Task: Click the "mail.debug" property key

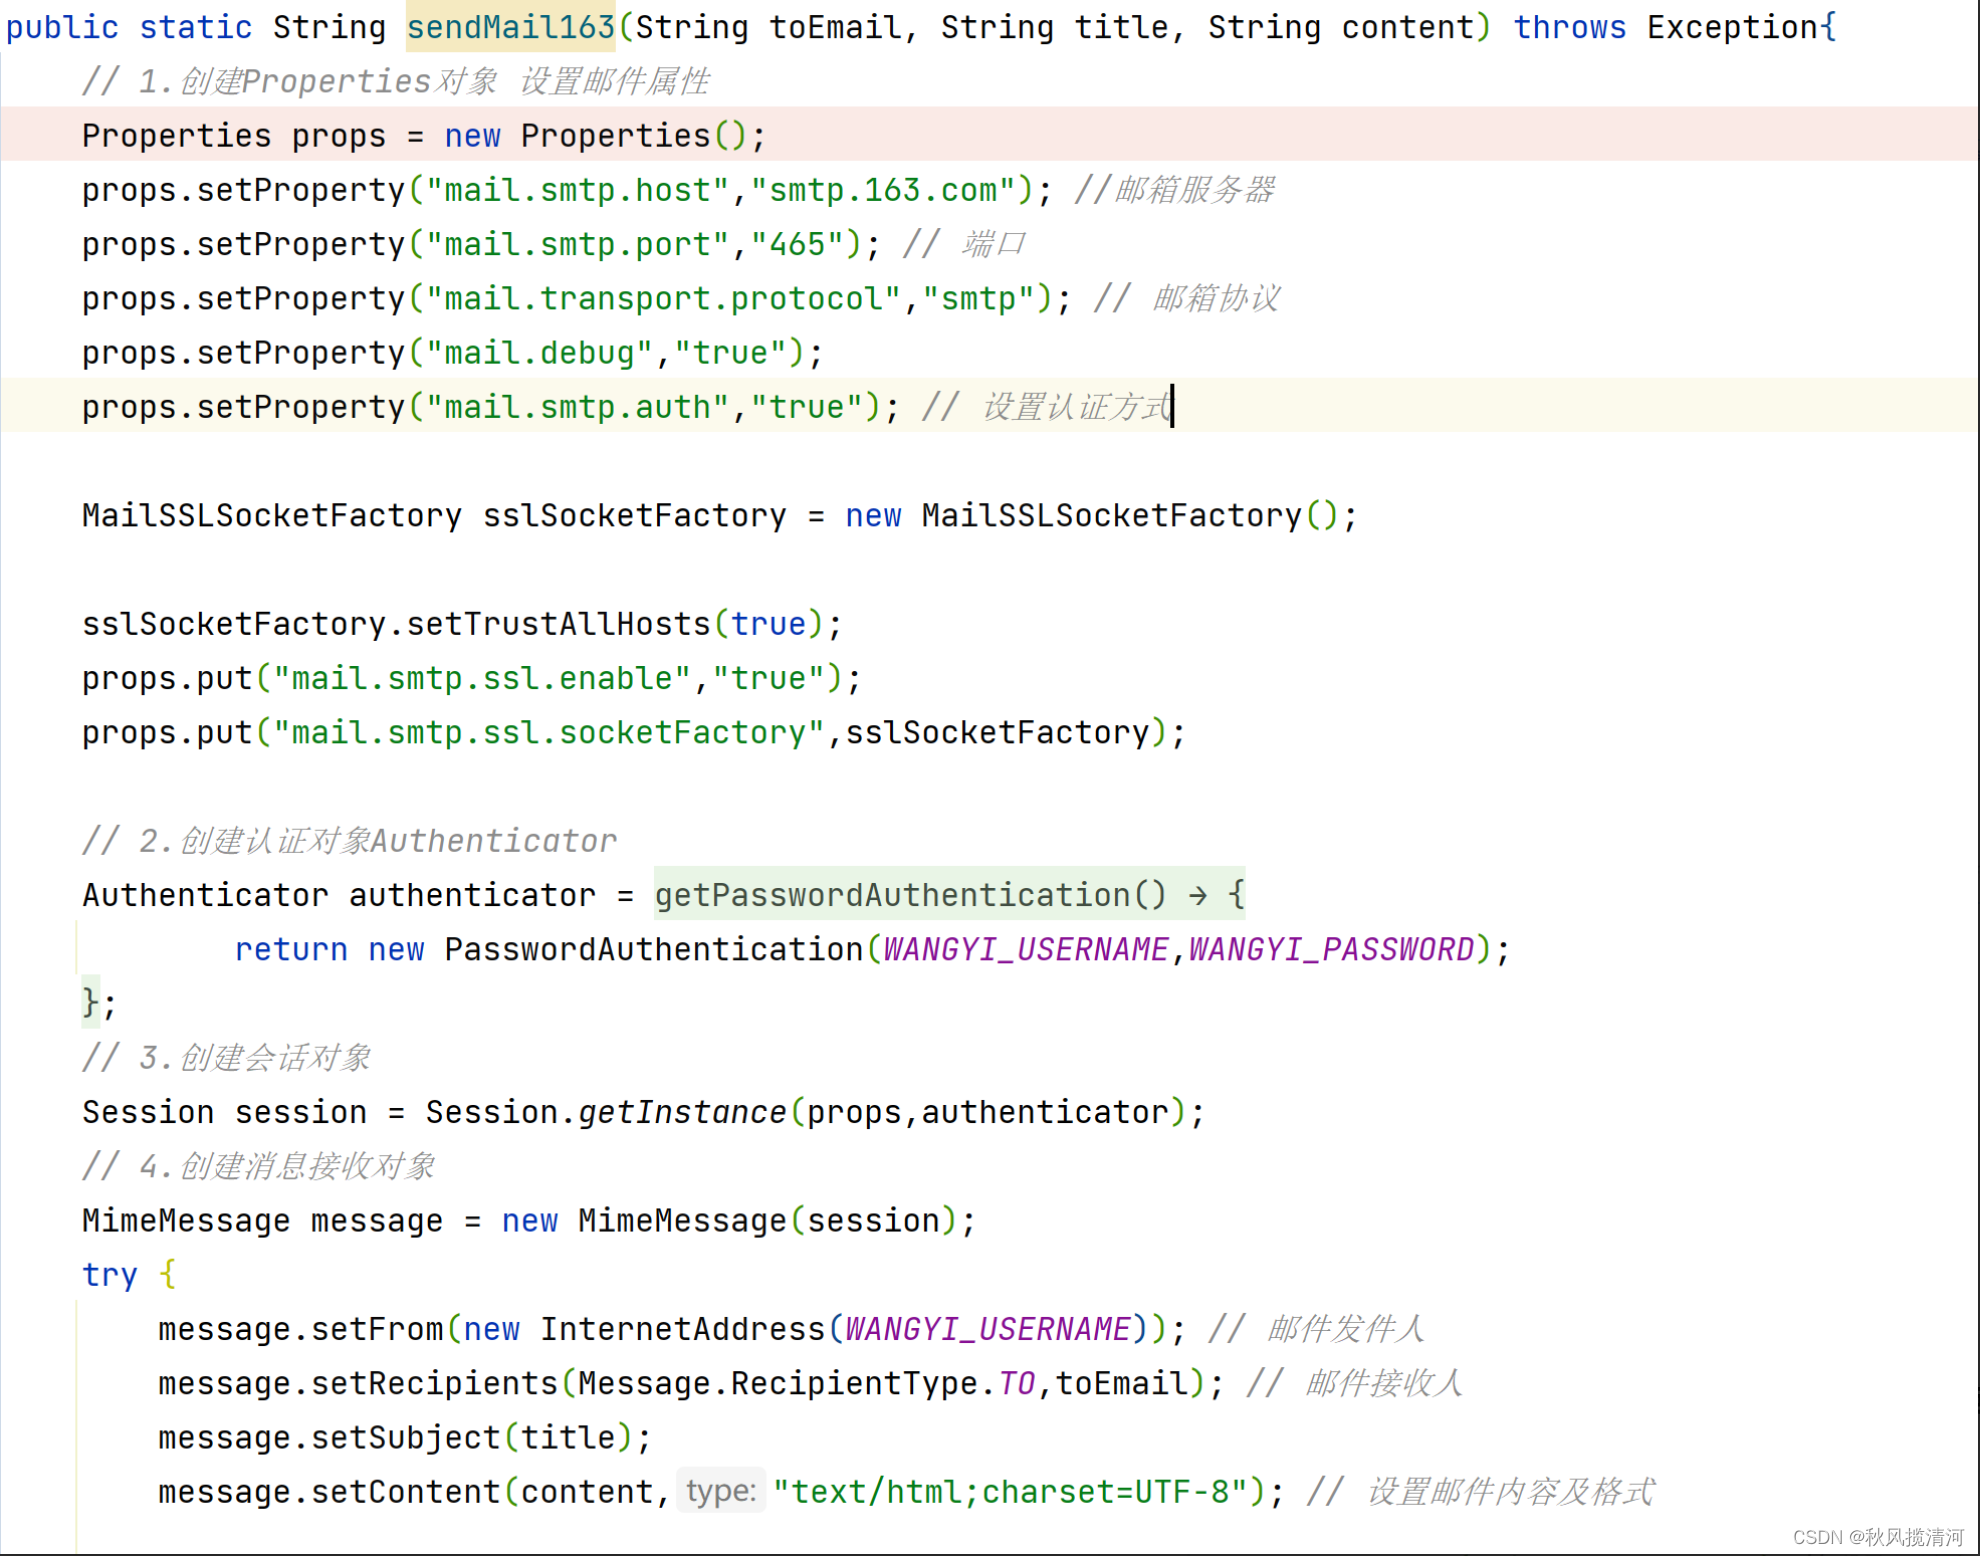Action: (540, 353)
